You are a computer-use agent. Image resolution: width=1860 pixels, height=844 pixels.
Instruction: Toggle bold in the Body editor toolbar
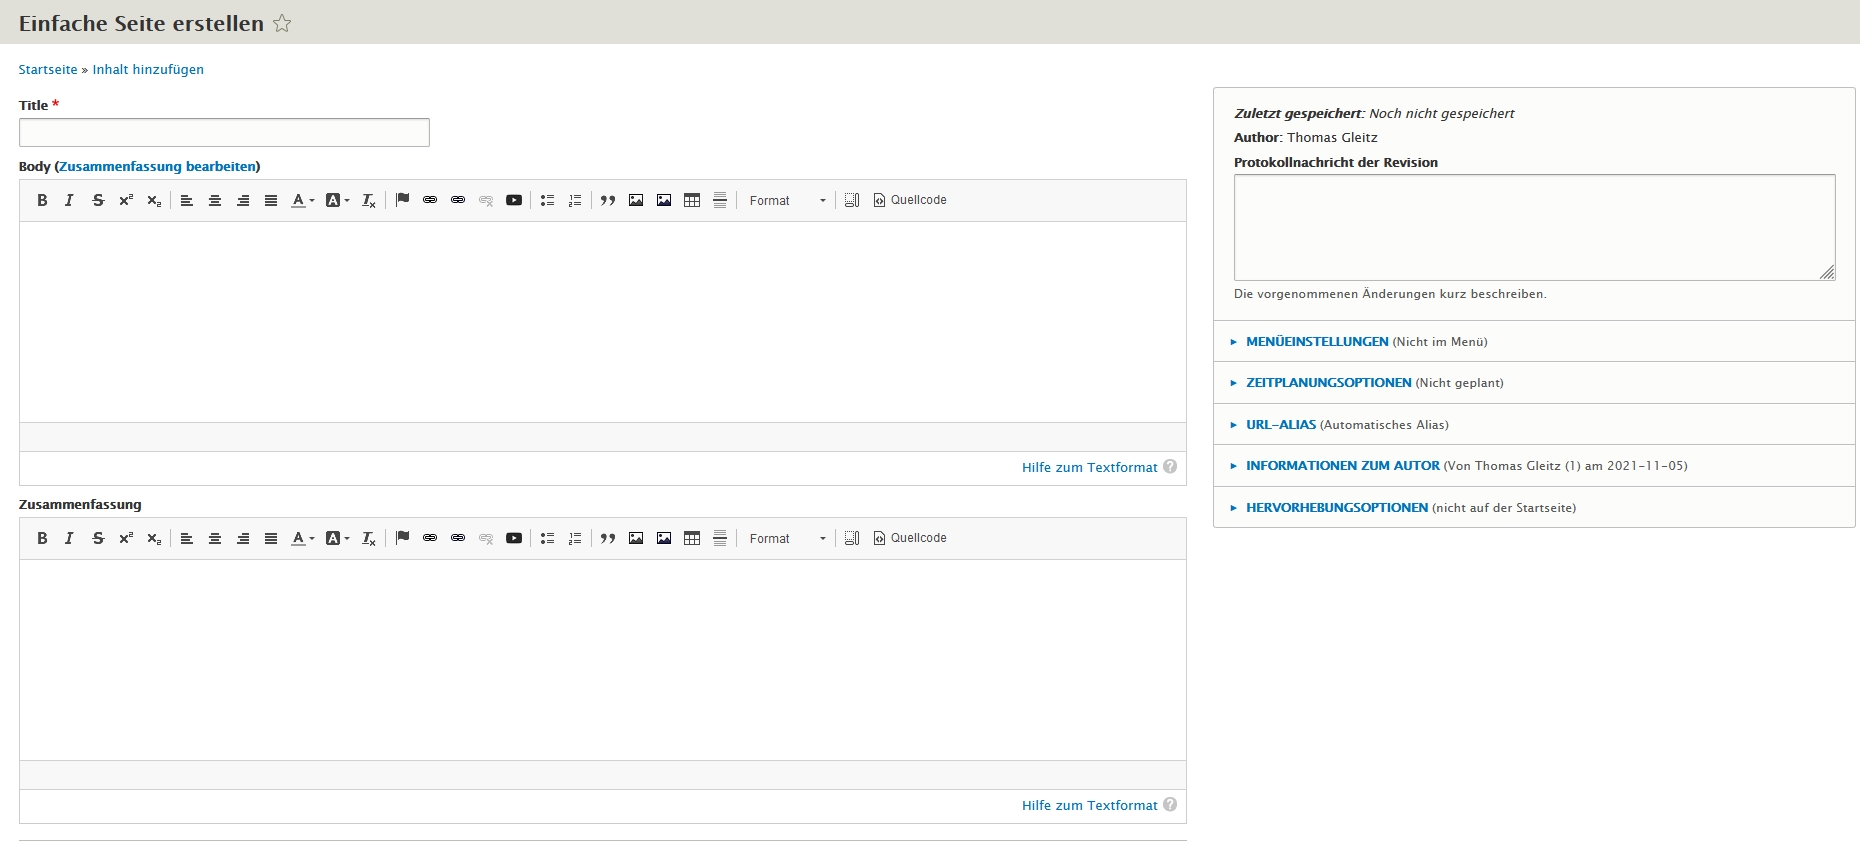pos(42,200)
